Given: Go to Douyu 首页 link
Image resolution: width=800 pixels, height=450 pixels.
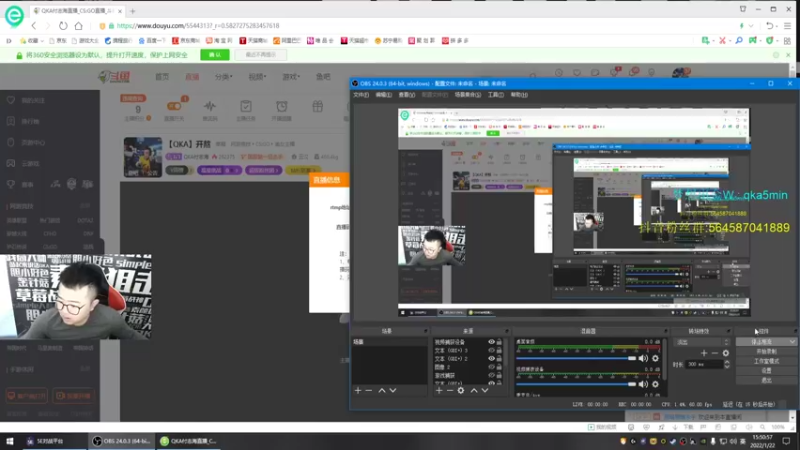Looking at the screenshot, I should pyautogui.click(x=162, y=77).
